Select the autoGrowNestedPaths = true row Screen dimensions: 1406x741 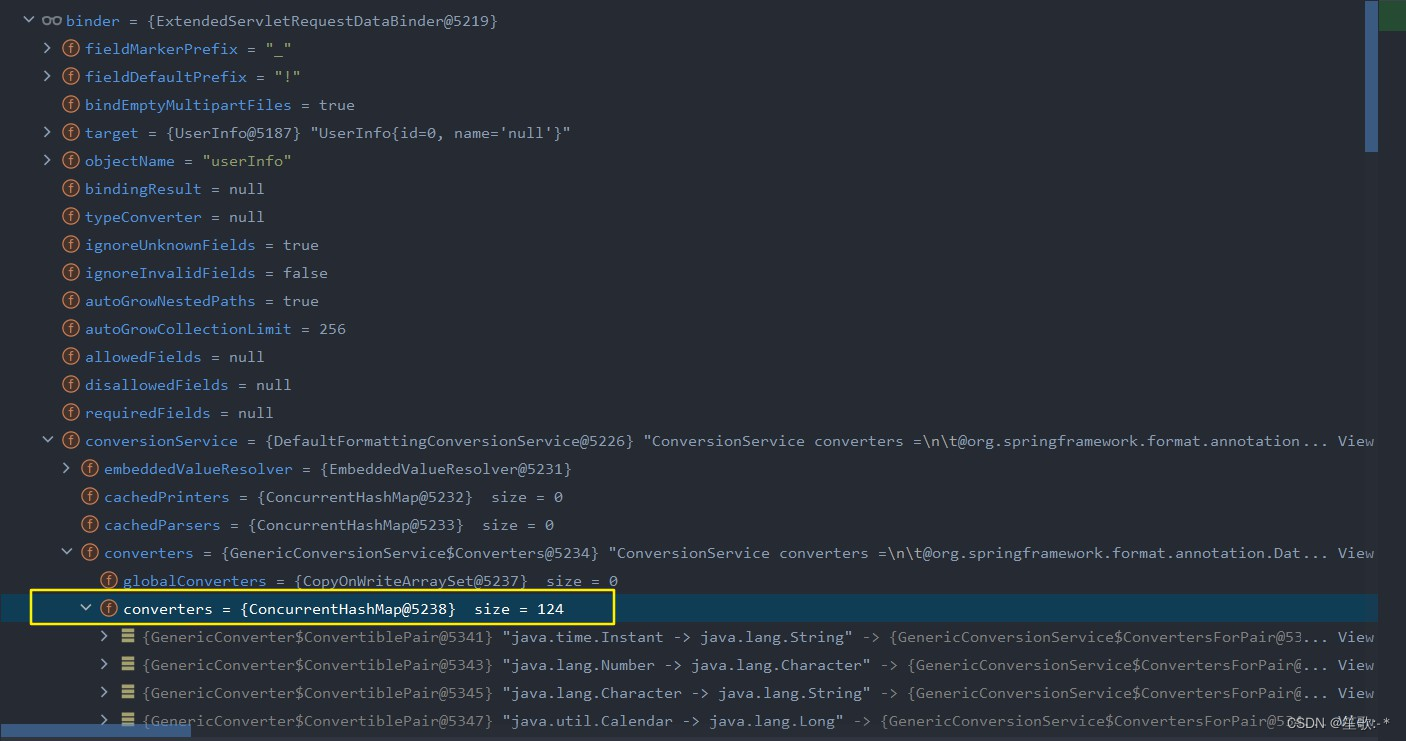689,300
